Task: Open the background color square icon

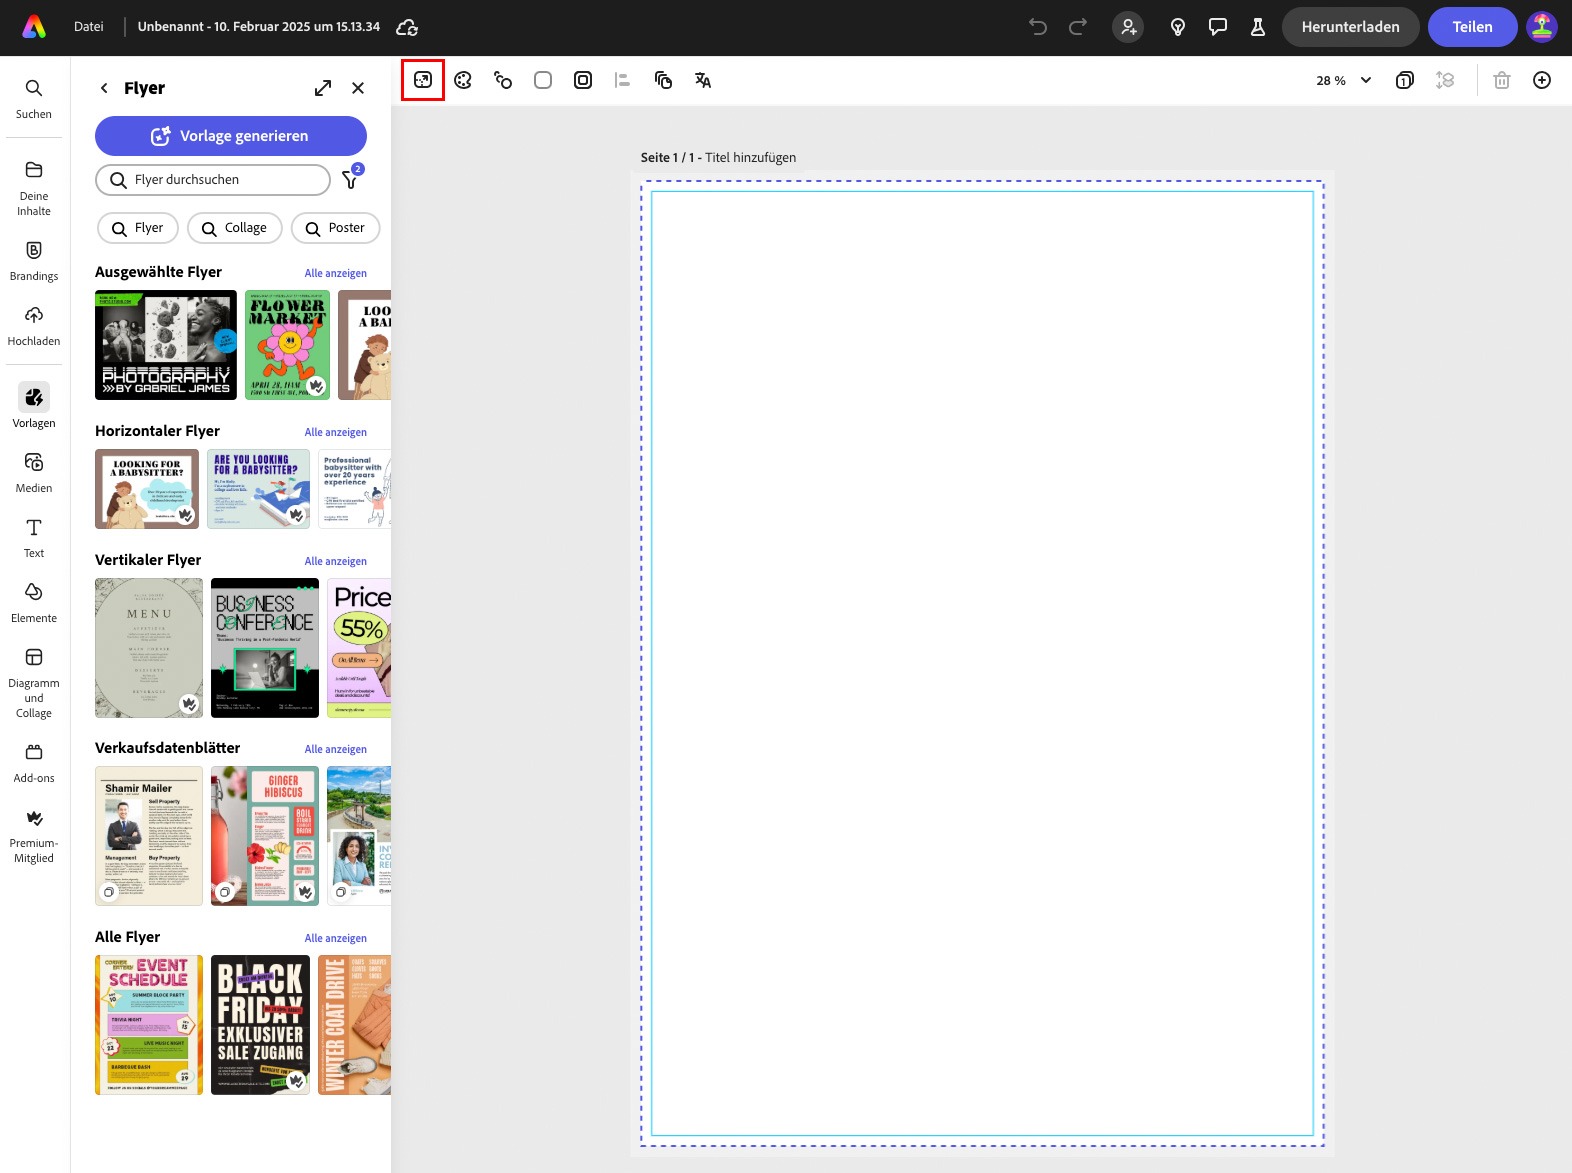Action: coord(543,80)
